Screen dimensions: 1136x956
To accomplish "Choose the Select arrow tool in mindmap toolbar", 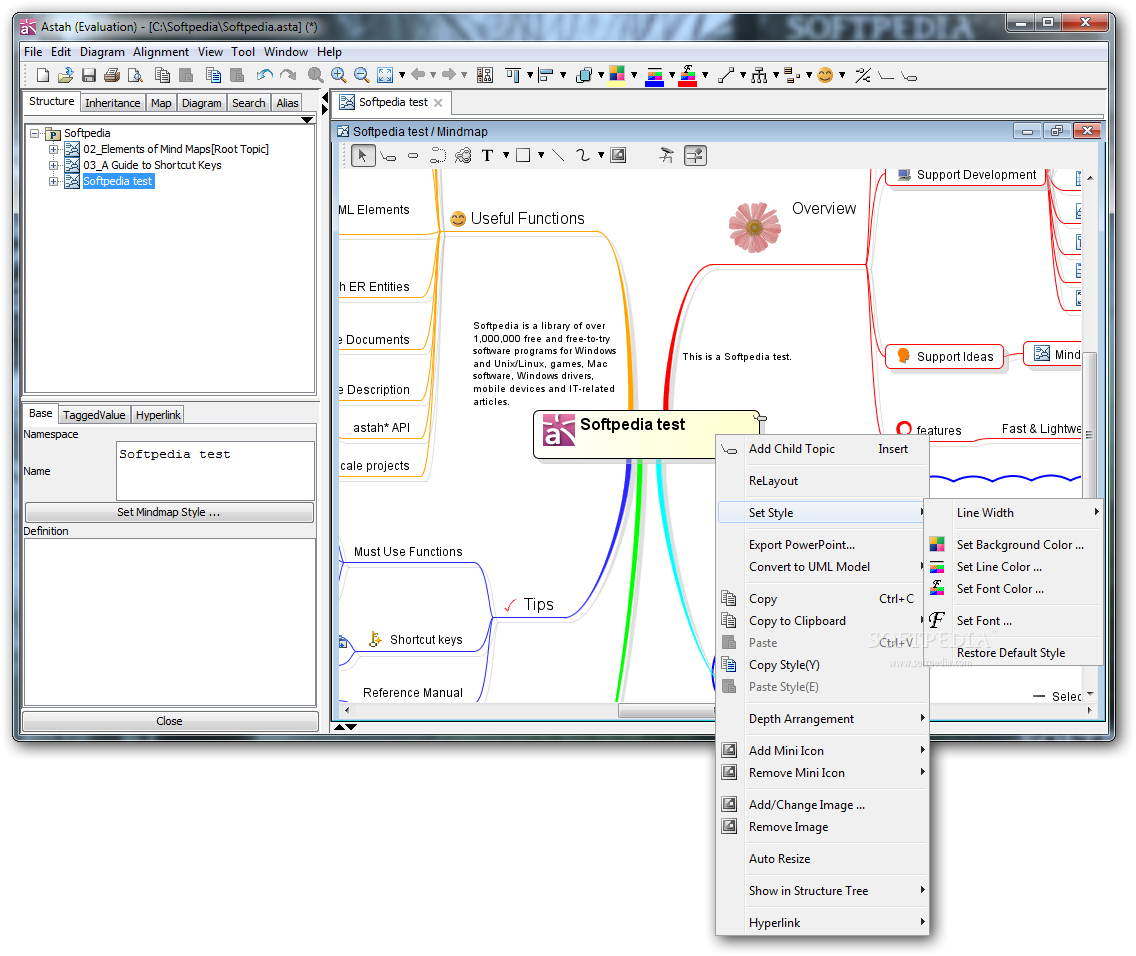I will [362, 155].
